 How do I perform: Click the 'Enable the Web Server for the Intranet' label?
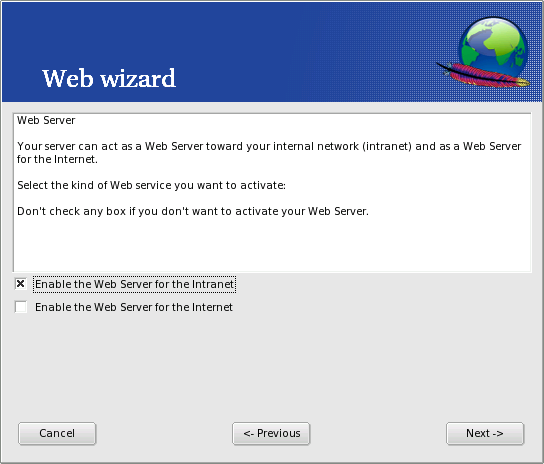point(134,284)
